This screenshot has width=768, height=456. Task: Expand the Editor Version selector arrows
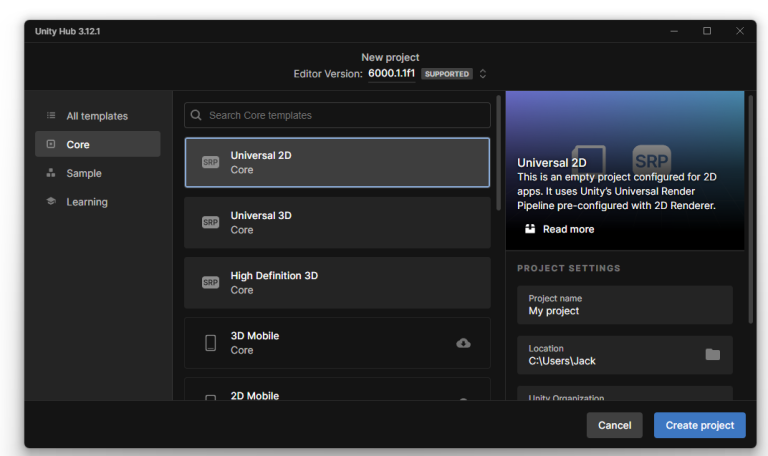click(x=483, y=73)
